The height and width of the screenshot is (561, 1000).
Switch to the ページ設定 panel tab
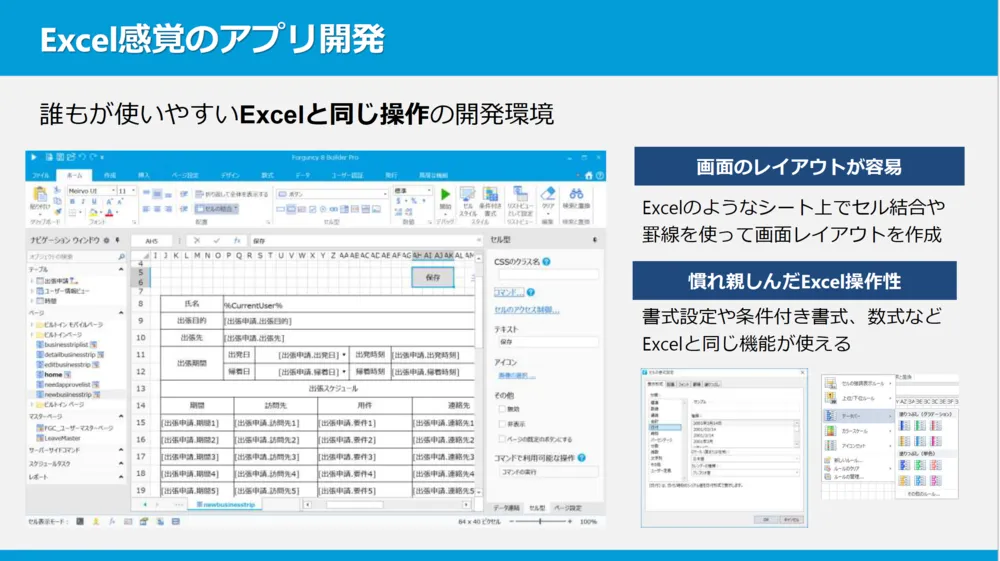(x=568, y=507)
